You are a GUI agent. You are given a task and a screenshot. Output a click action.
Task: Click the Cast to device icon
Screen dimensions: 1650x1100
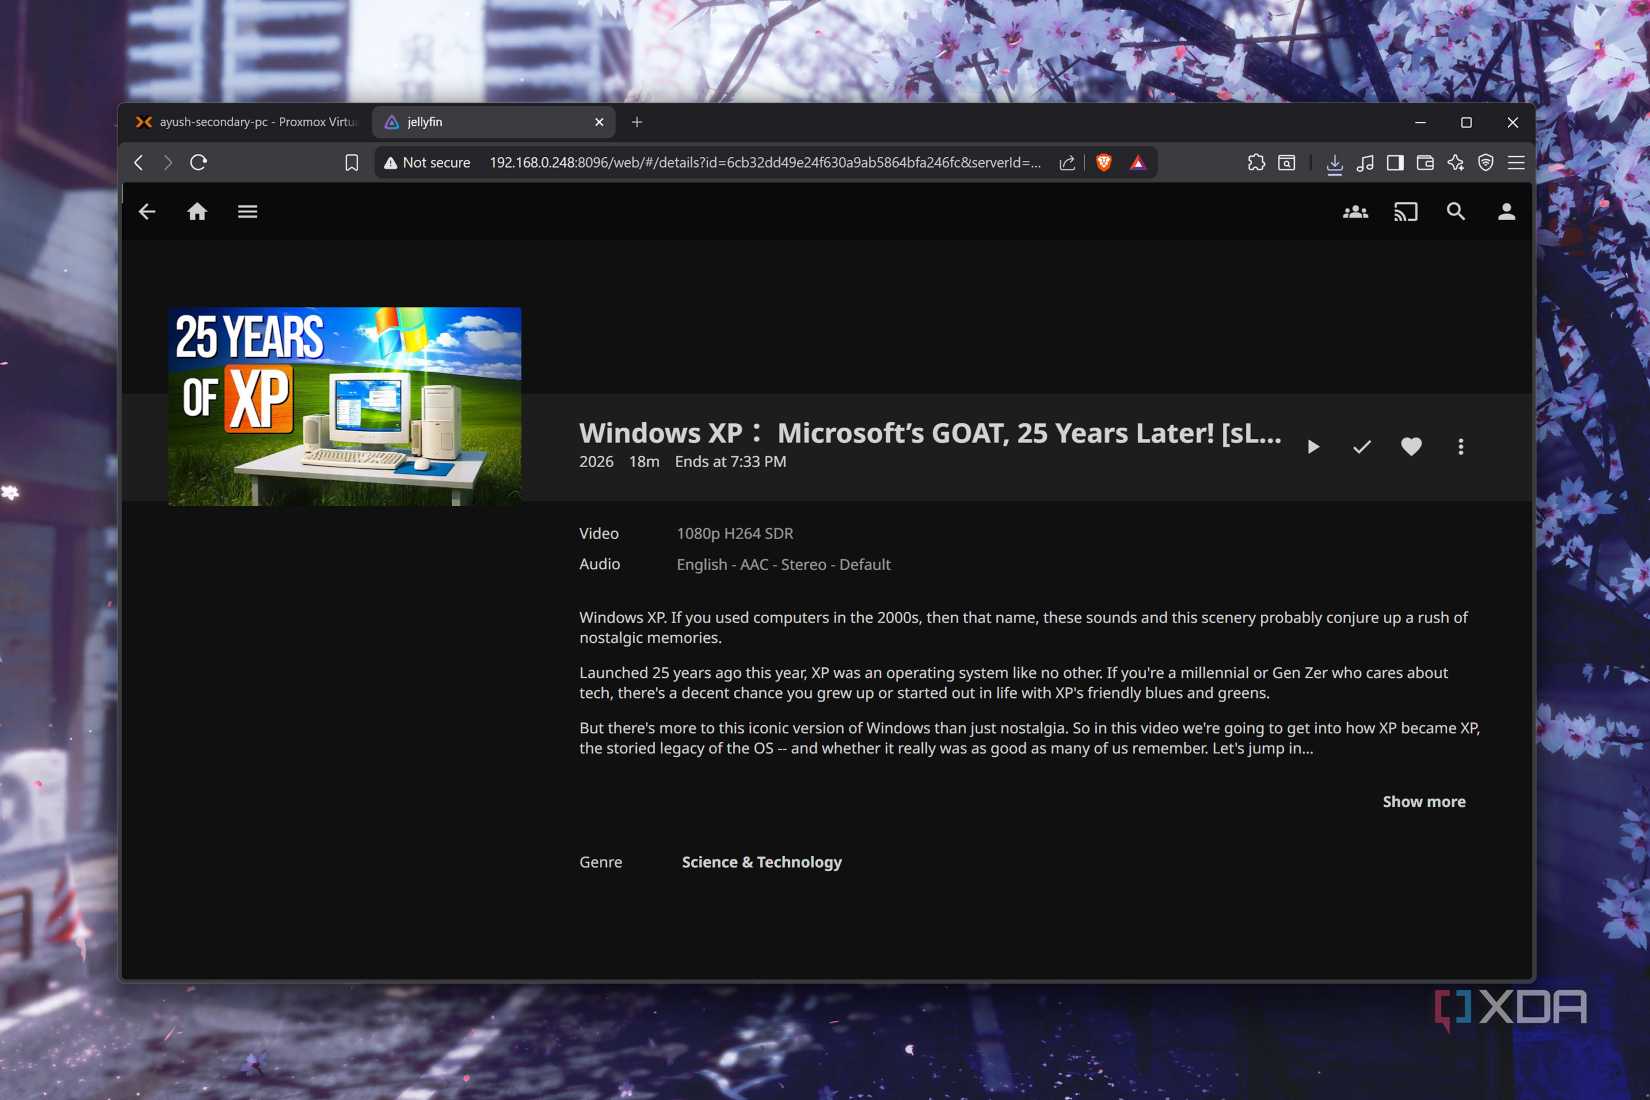click(x=1406, y=212)
